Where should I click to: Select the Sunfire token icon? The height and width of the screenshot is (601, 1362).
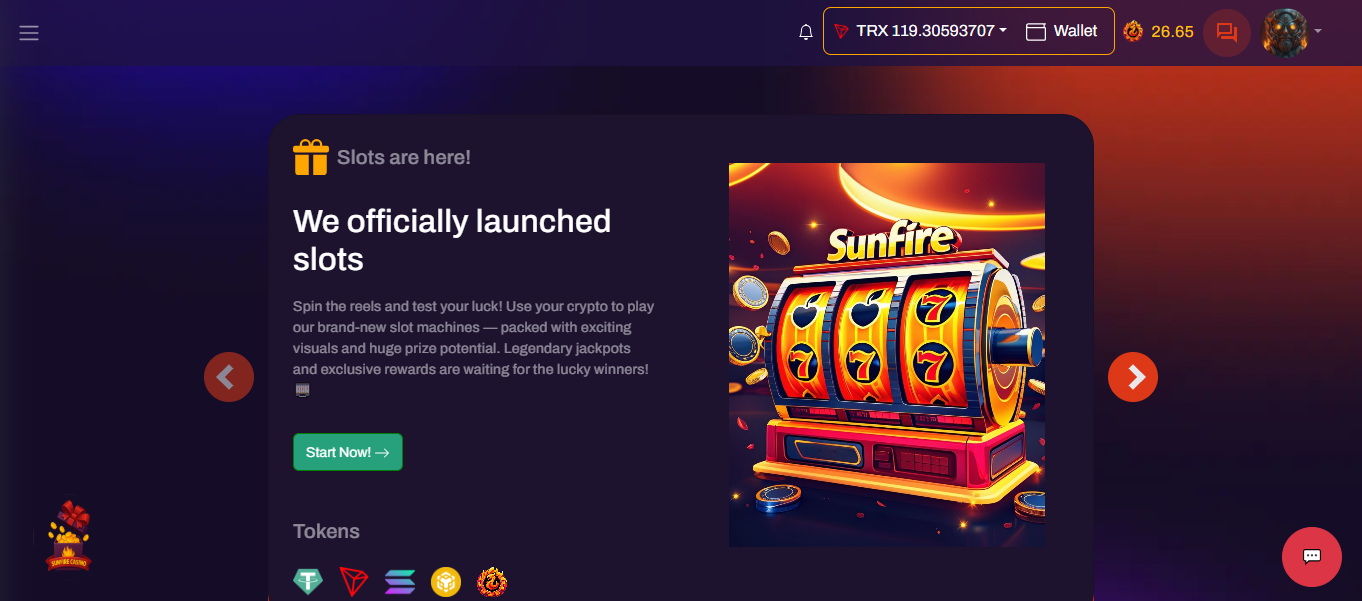click(492, 581)
